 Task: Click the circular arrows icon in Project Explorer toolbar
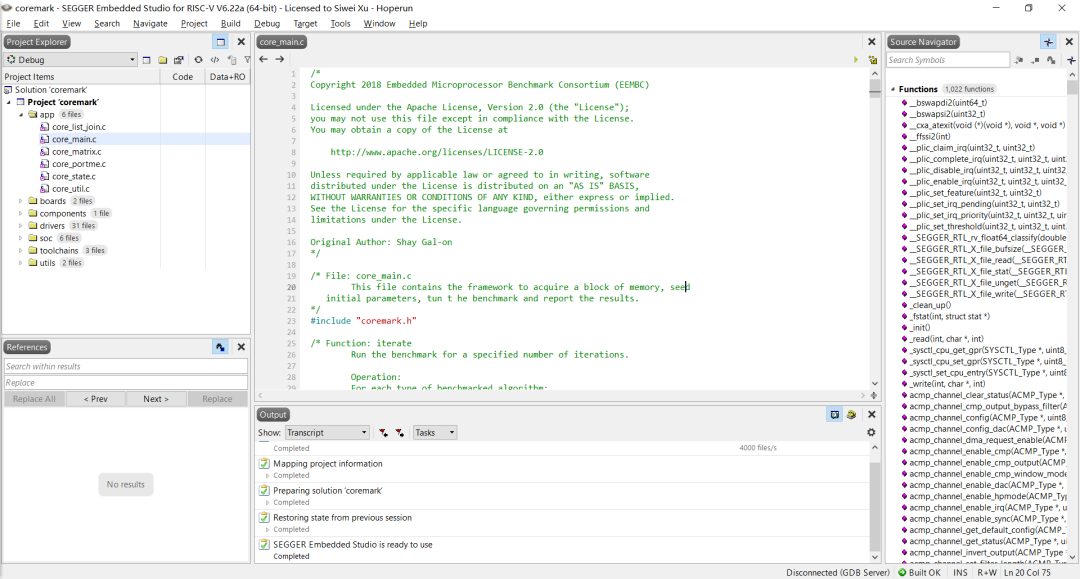tap(198, 60)
